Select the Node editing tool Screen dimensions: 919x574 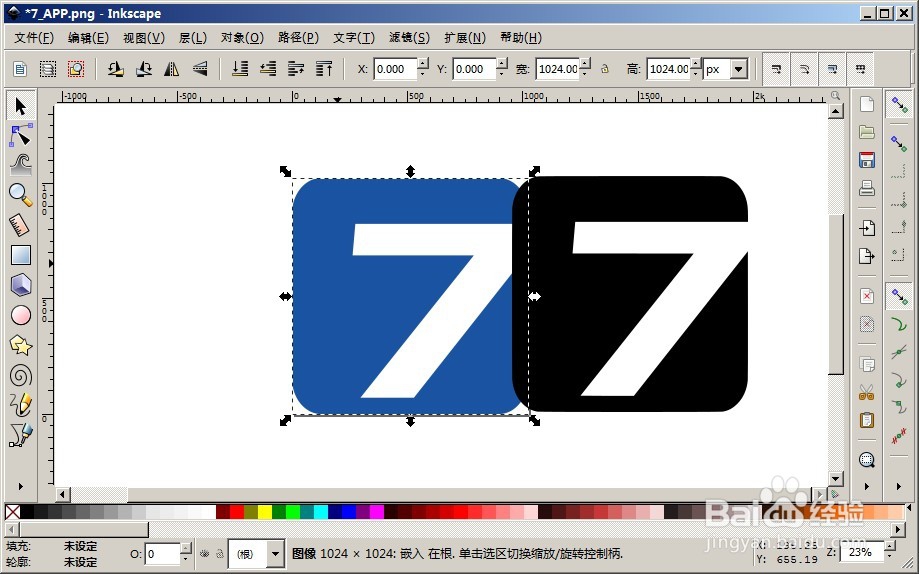21,135
